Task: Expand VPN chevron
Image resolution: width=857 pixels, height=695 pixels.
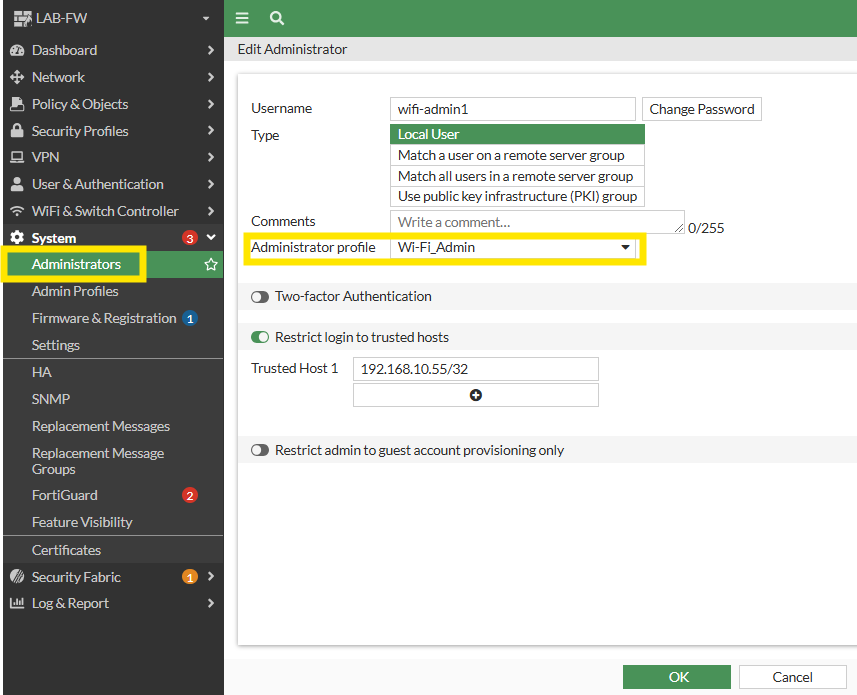Action: pos(211,157)
